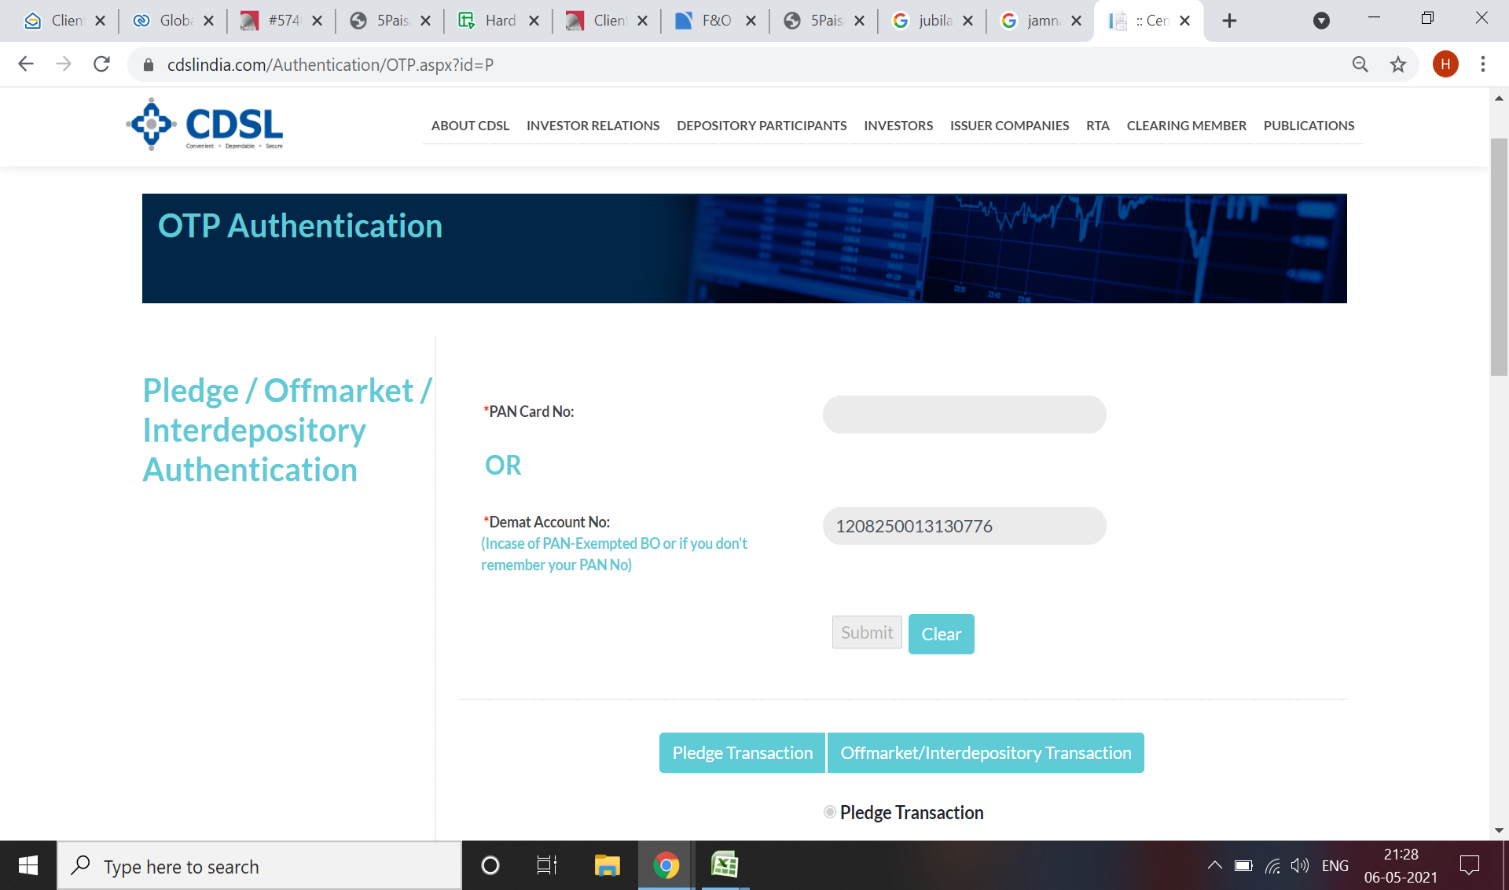Bookmark this page with star icon
The height and width of the screenshot is (890, 1509).
click(1398, 64)
